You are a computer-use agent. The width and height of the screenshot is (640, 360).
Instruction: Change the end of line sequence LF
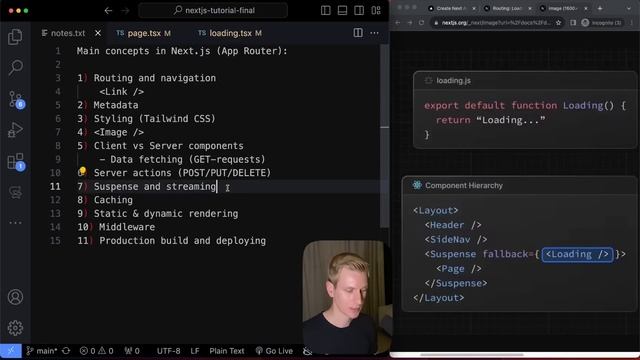tap(195, 351)
